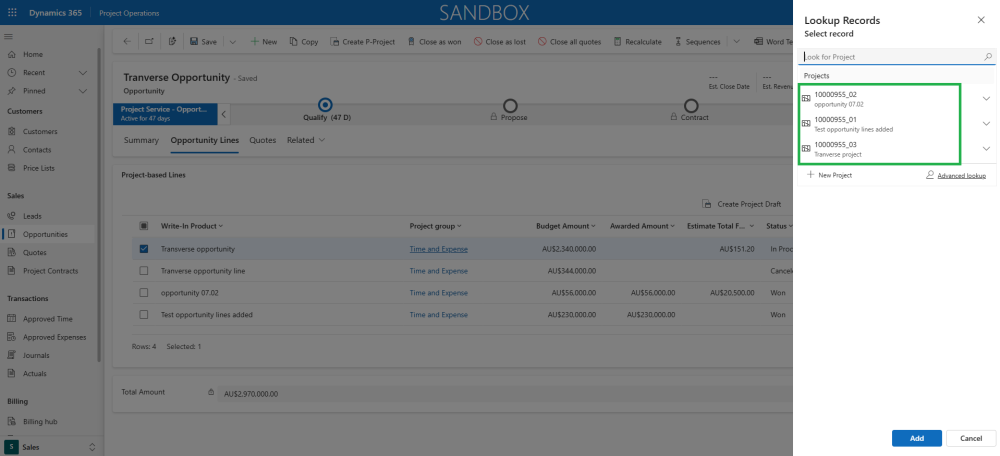Check the opportunity 07.02 row checkbox
The height and width of the screenshot is (456, 1000).
click(143, 293)
